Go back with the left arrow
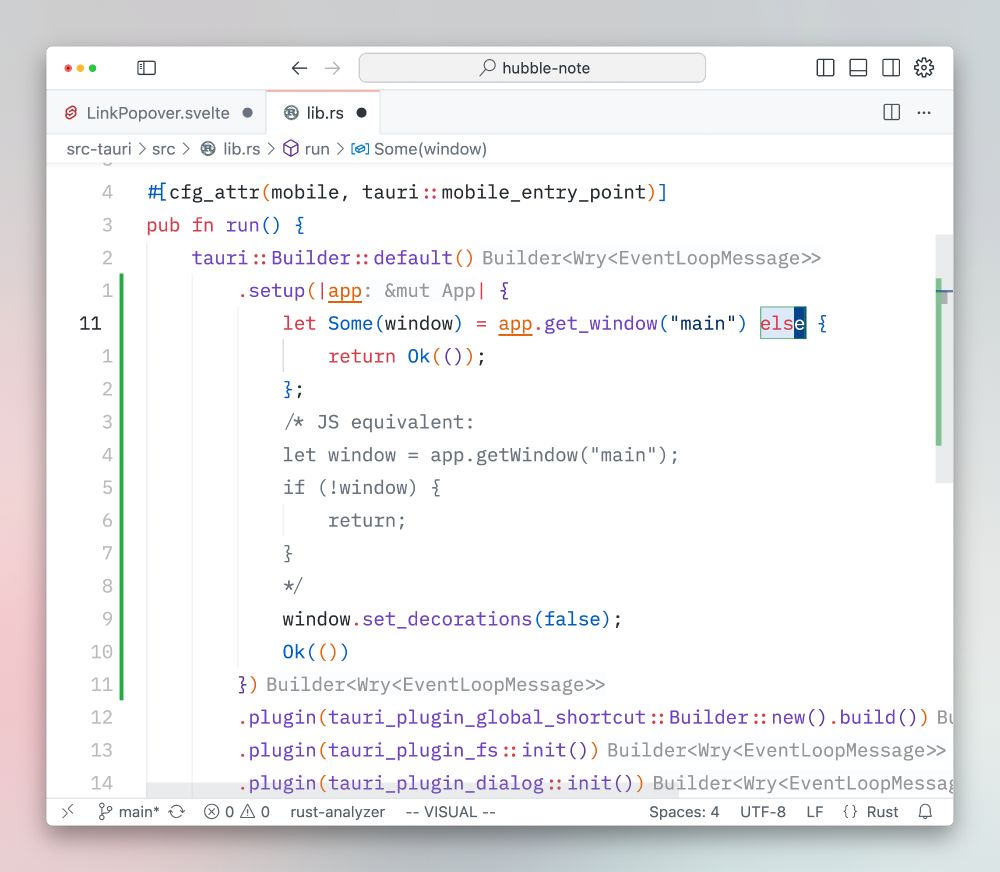 pos(299,68)
